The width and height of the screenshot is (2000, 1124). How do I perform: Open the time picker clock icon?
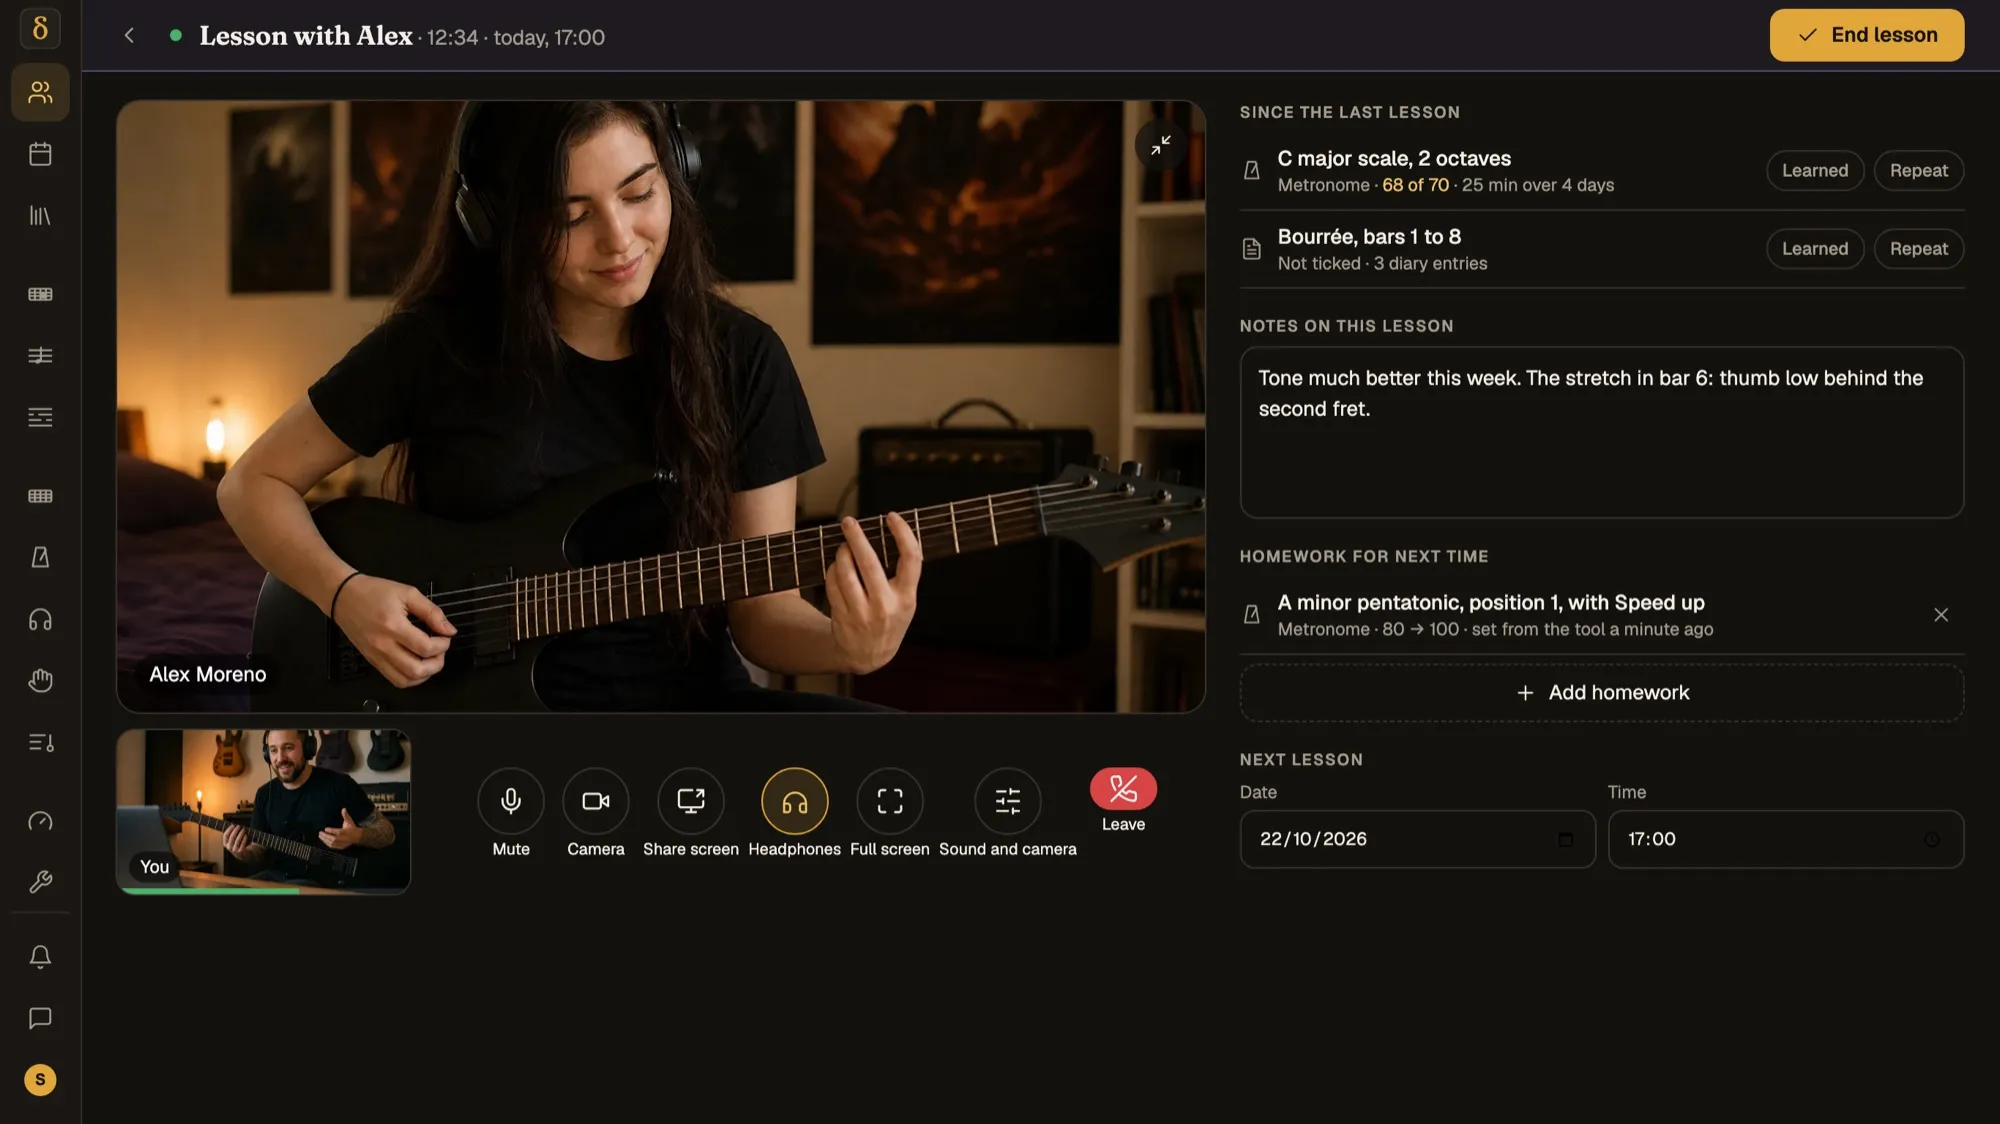pyautogui.click(x=1932, y=840)
